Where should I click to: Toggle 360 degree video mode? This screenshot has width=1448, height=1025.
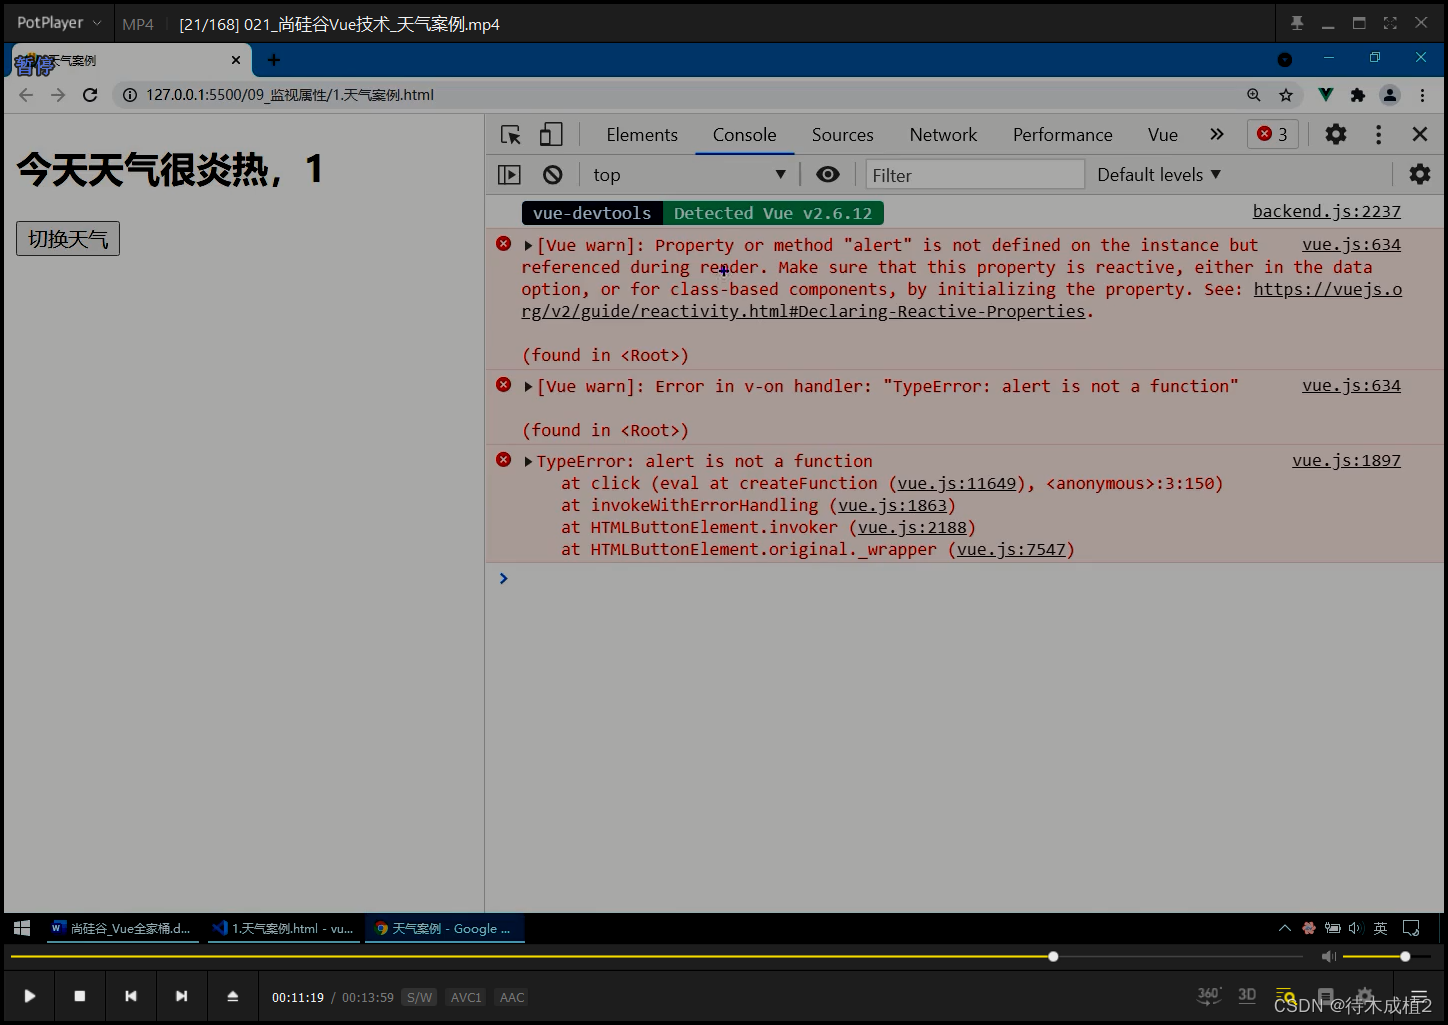pos(1209,995)
